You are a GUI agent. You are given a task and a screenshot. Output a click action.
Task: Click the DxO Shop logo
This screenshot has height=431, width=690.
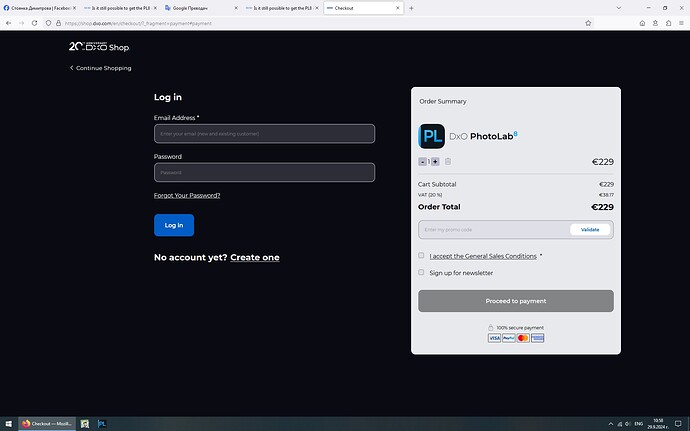click(x=99, y=46)
